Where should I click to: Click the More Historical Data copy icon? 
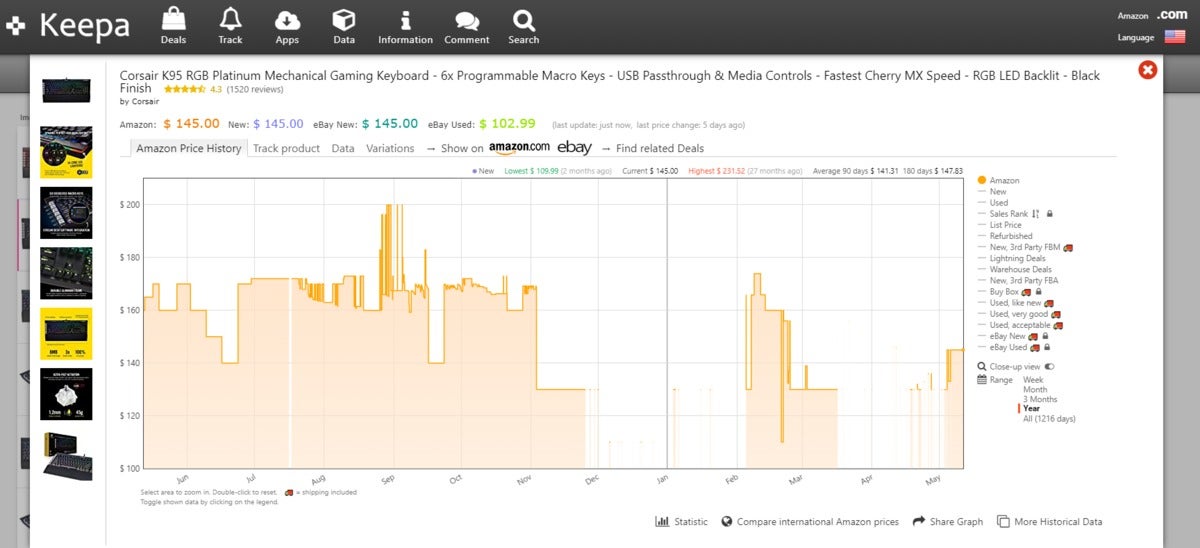click(x=1003, y=522)
